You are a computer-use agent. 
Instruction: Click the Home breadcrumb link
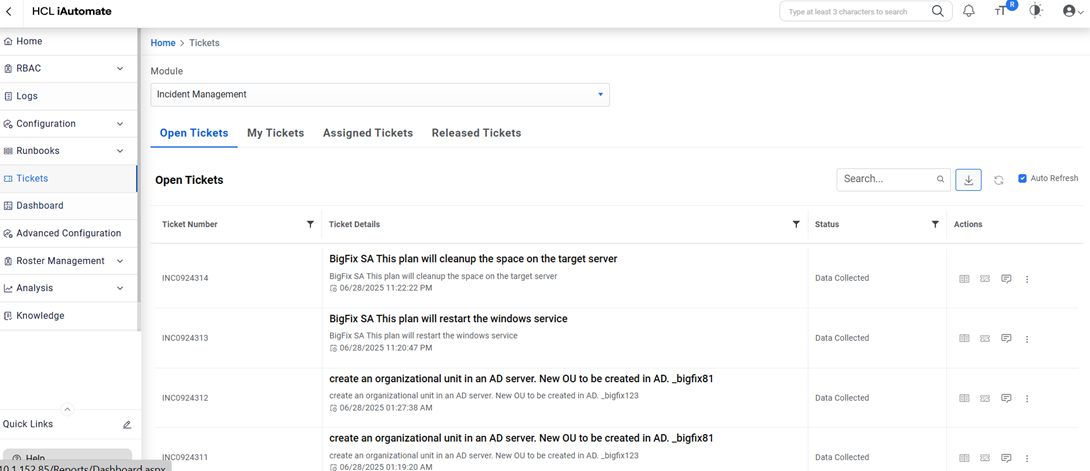point(163,43)
